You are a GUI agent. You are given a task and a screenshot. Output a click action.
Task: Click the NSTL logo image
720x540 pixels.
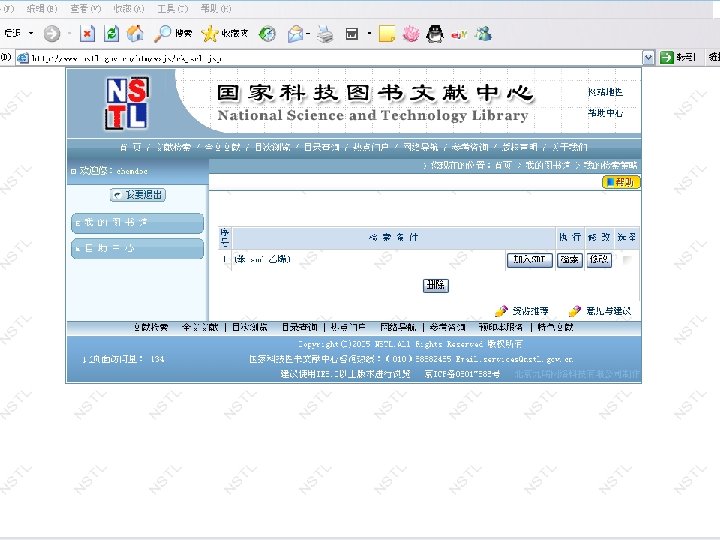point(127,102)
